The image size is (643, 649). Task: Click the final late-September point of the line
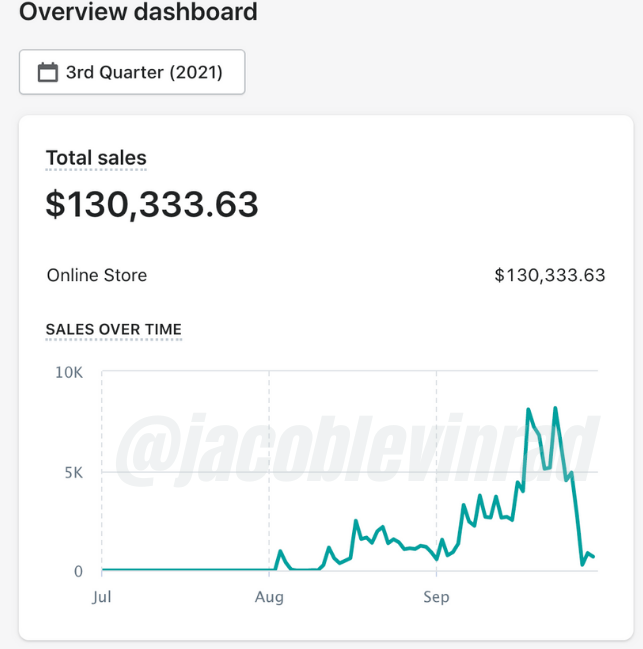[x=594, y=557]
